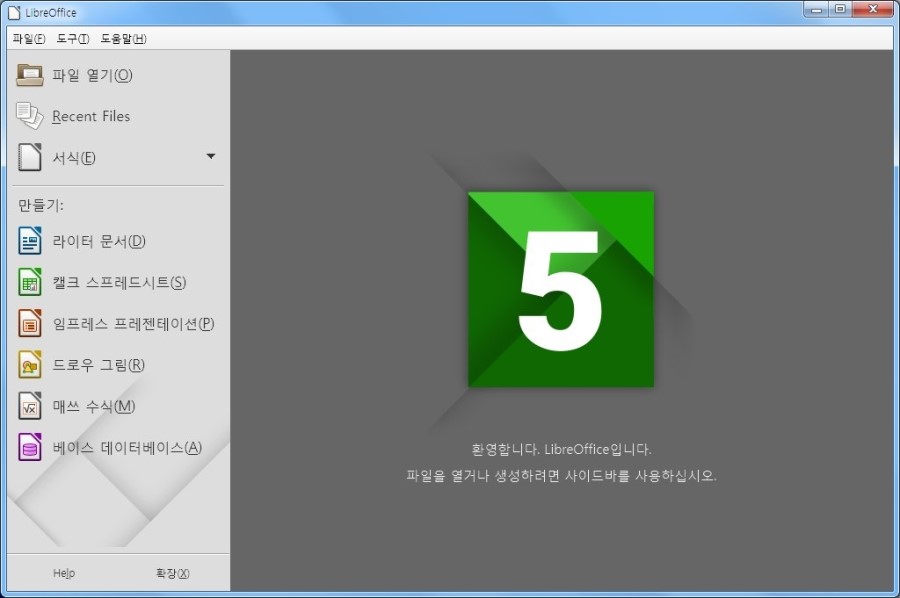
Task: Click the 서식(E) template page icon
Action: point(30,157)
